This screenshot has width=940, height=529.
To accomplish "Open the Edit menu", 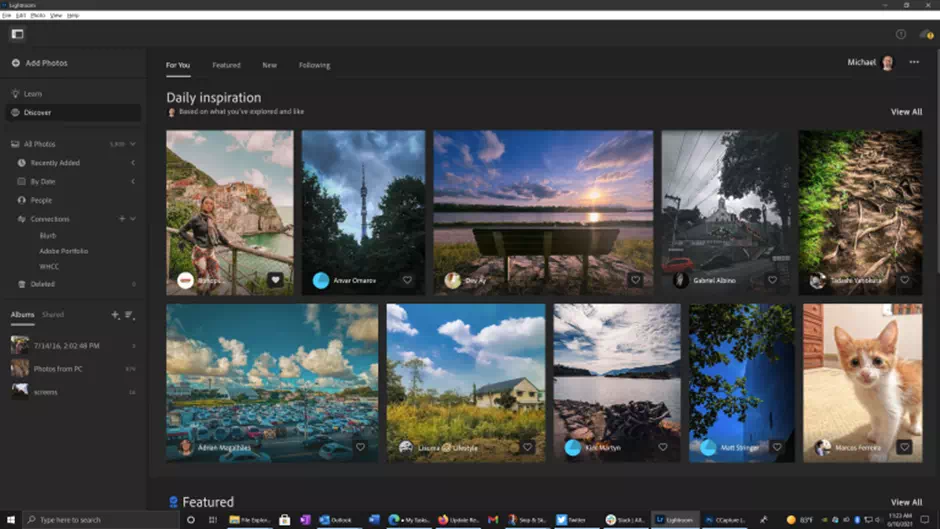I will [x=21, y=16].
